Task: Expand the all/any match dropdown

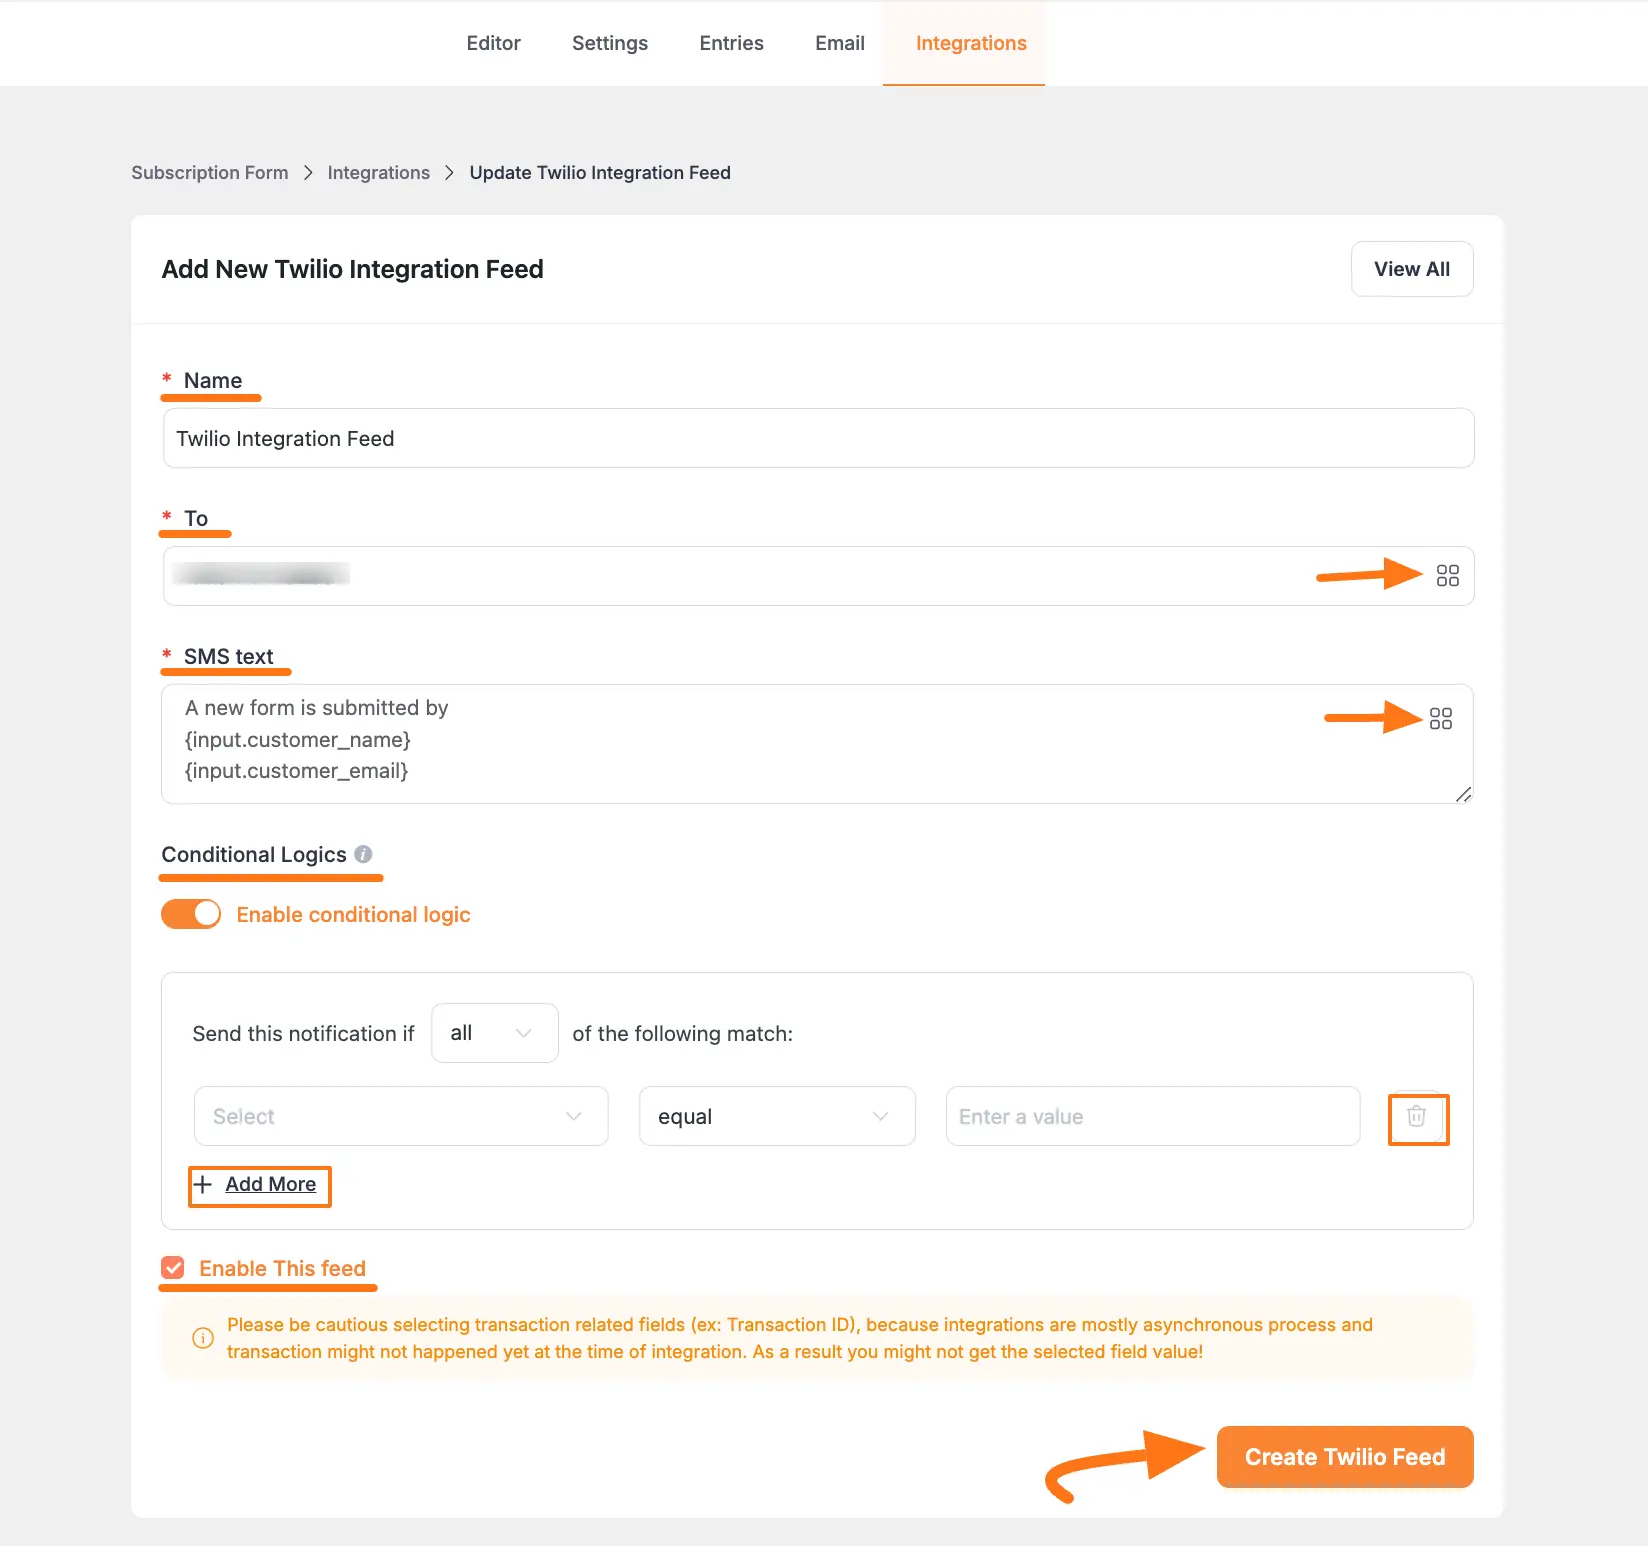Action: (x=494, y=1033)
